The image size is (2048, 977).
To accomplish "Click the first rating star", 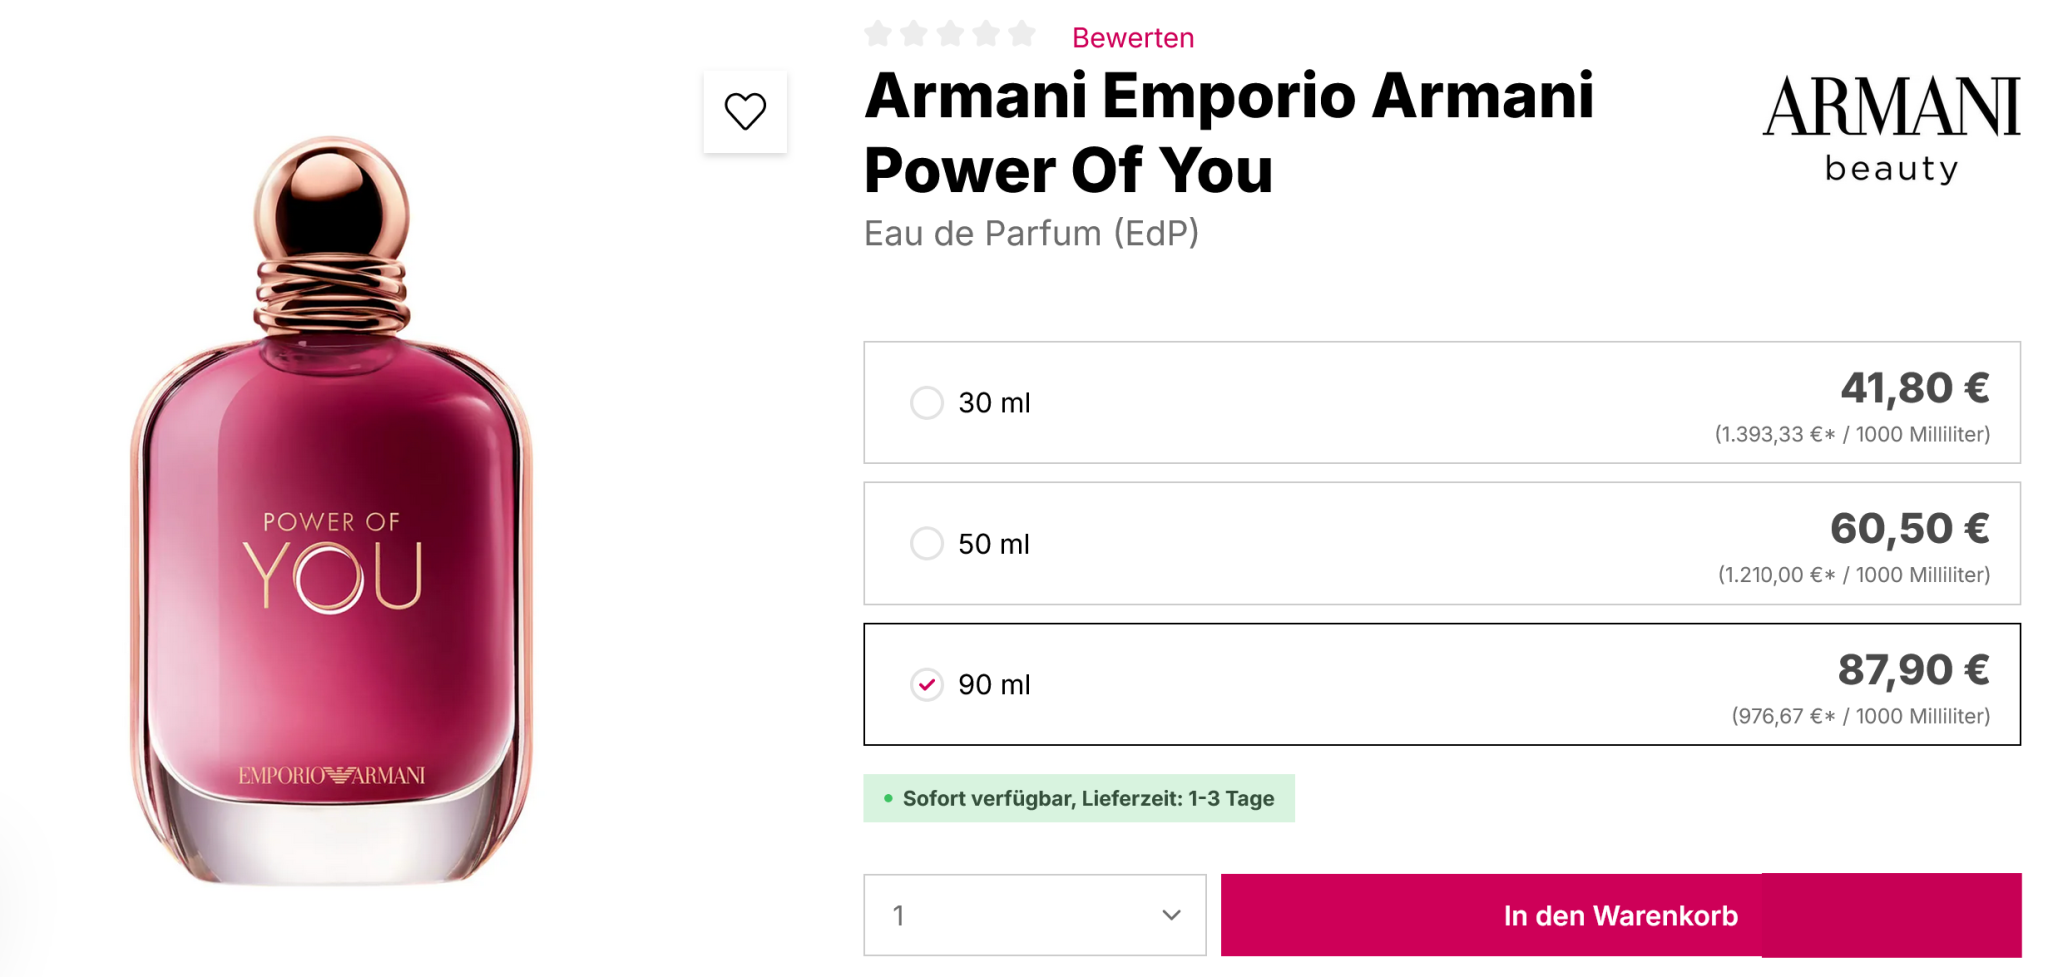I will pyautogui.click(x=878, y=35).
